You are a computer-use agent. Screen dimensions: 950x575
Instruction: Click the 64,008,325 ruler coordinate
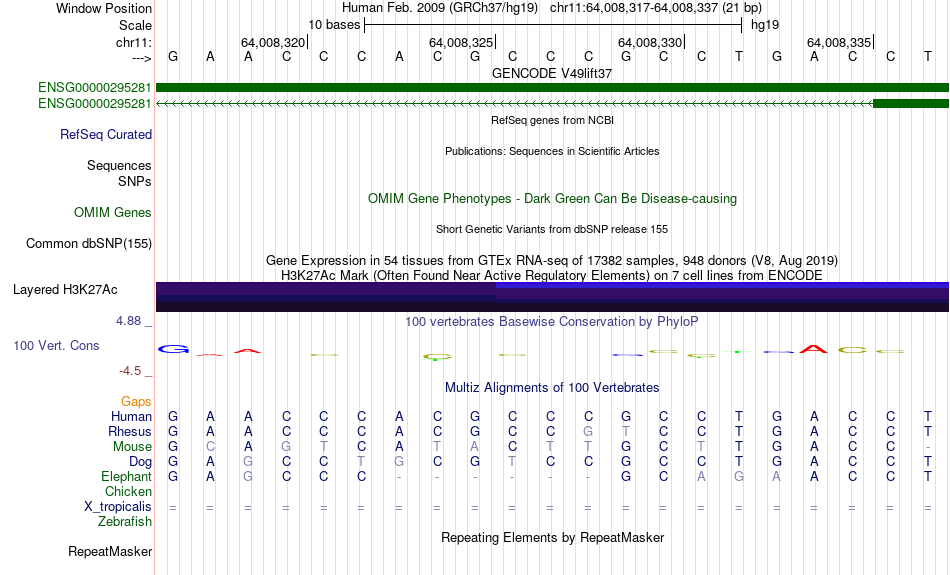pyautogui.click(x=460, y=42)
